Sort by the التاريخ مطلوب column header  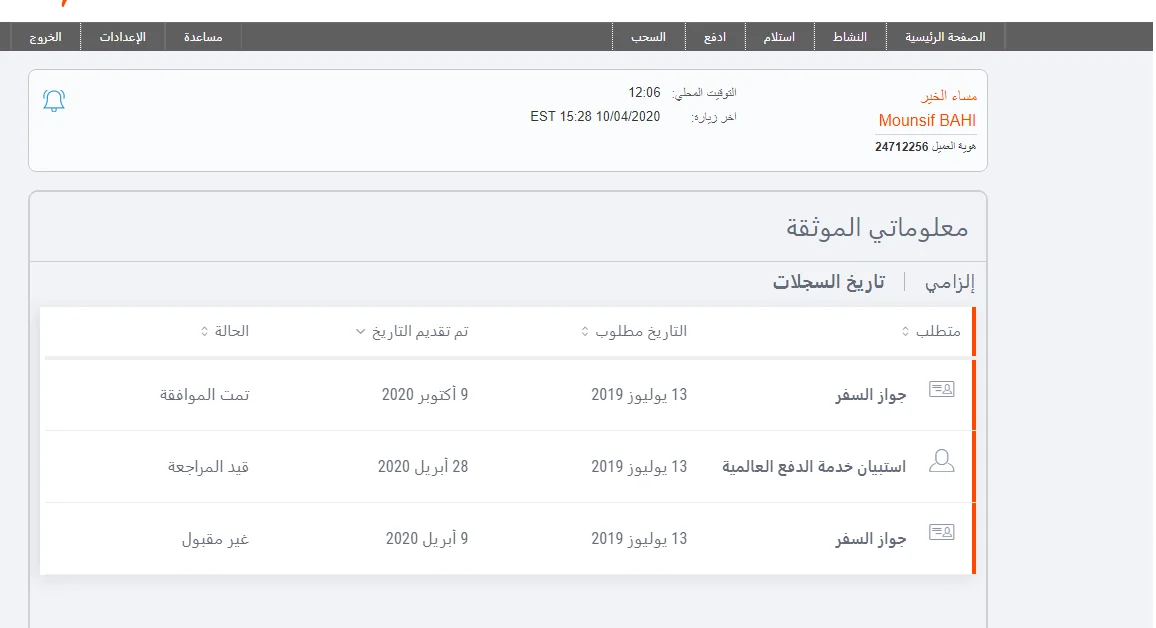634,331
